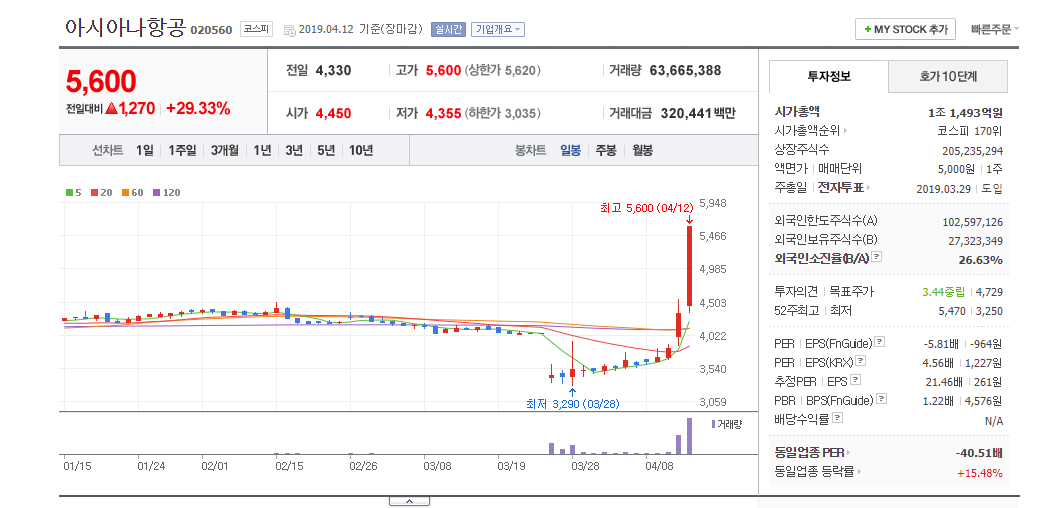Open the 기업개요 dropdown
The image size is (1039, 508).
coord(498,29)
